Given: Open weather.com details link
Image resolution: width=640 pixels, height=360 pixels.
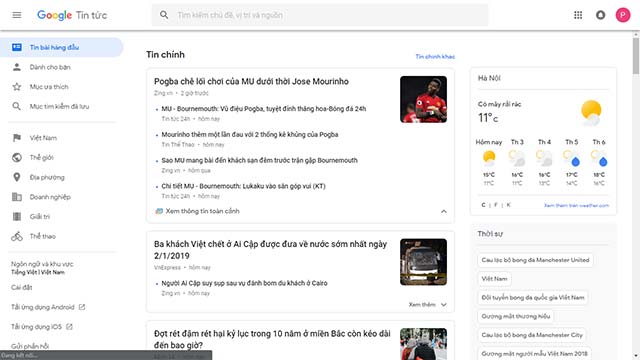Looking at the screenshot, I should (x=576, y=205).
